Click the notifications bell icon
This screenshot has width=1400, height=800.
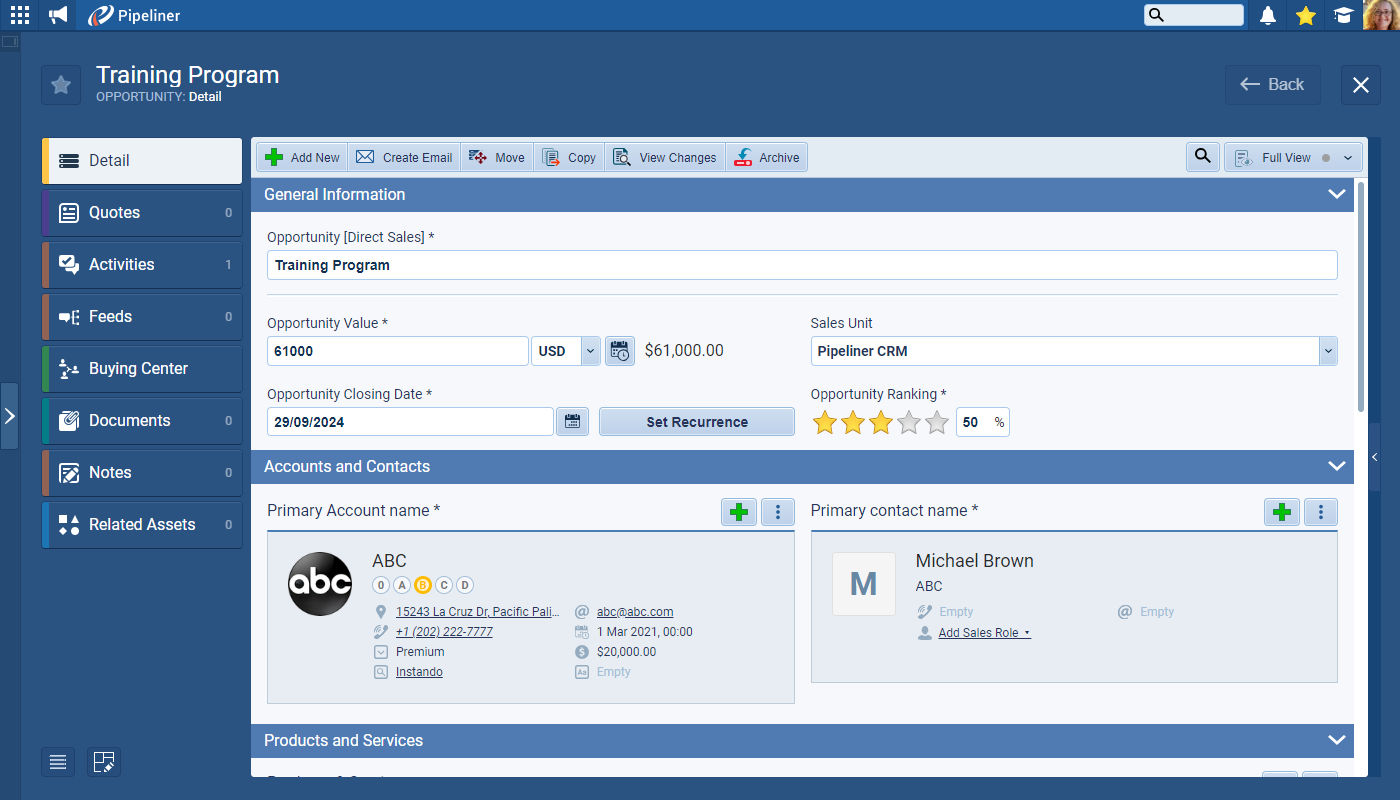click(1268, 15)
